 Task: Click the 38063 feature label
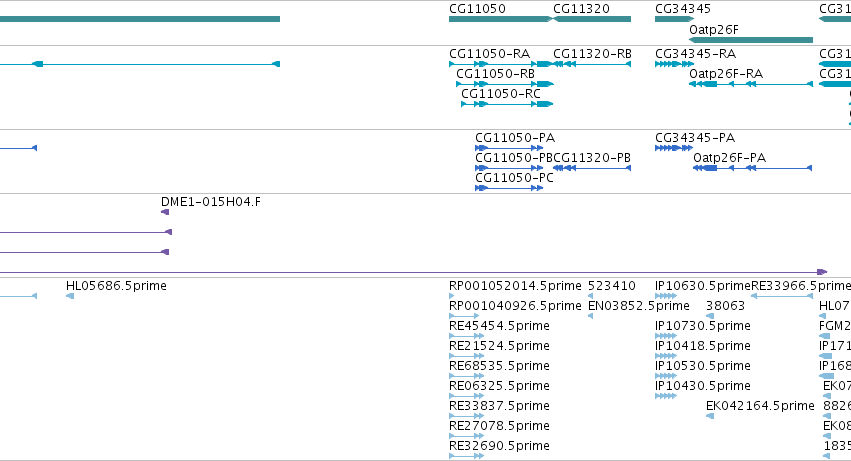[x=726, y=306]
